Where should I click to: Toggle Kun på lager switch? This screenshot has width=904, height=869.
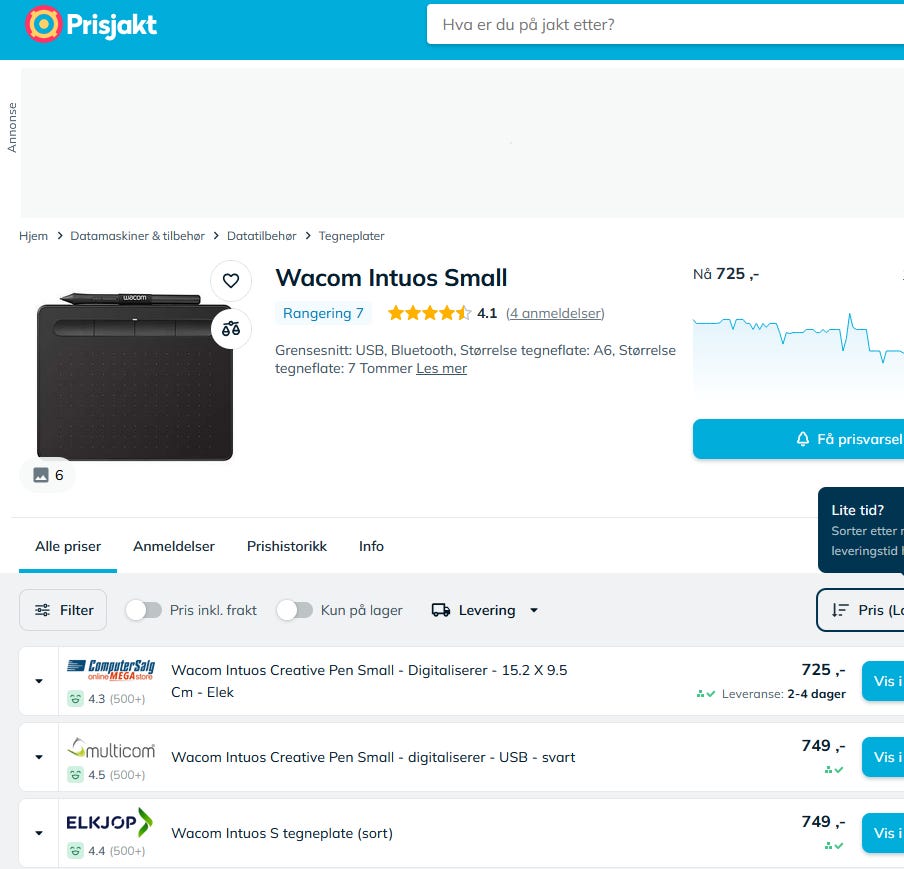click(x=295, y=610)
